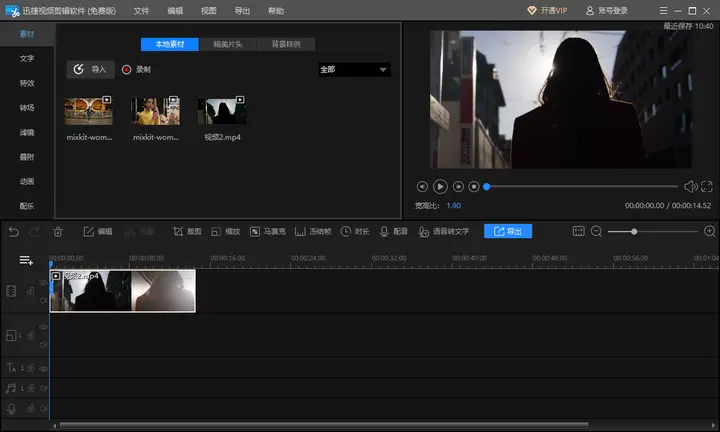Play the preview video
The width and height of the screenshot is (720, 432).
click(440, 186)
